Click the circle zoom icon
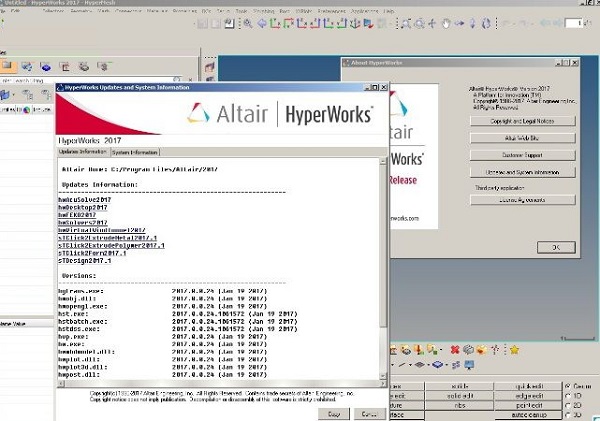 click(x=420, y=24)
